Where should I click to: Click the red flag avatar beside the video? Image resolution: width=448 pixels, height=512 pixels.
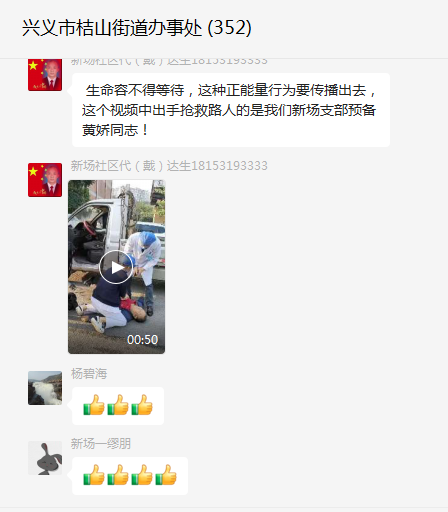click(x=45, y=180)
